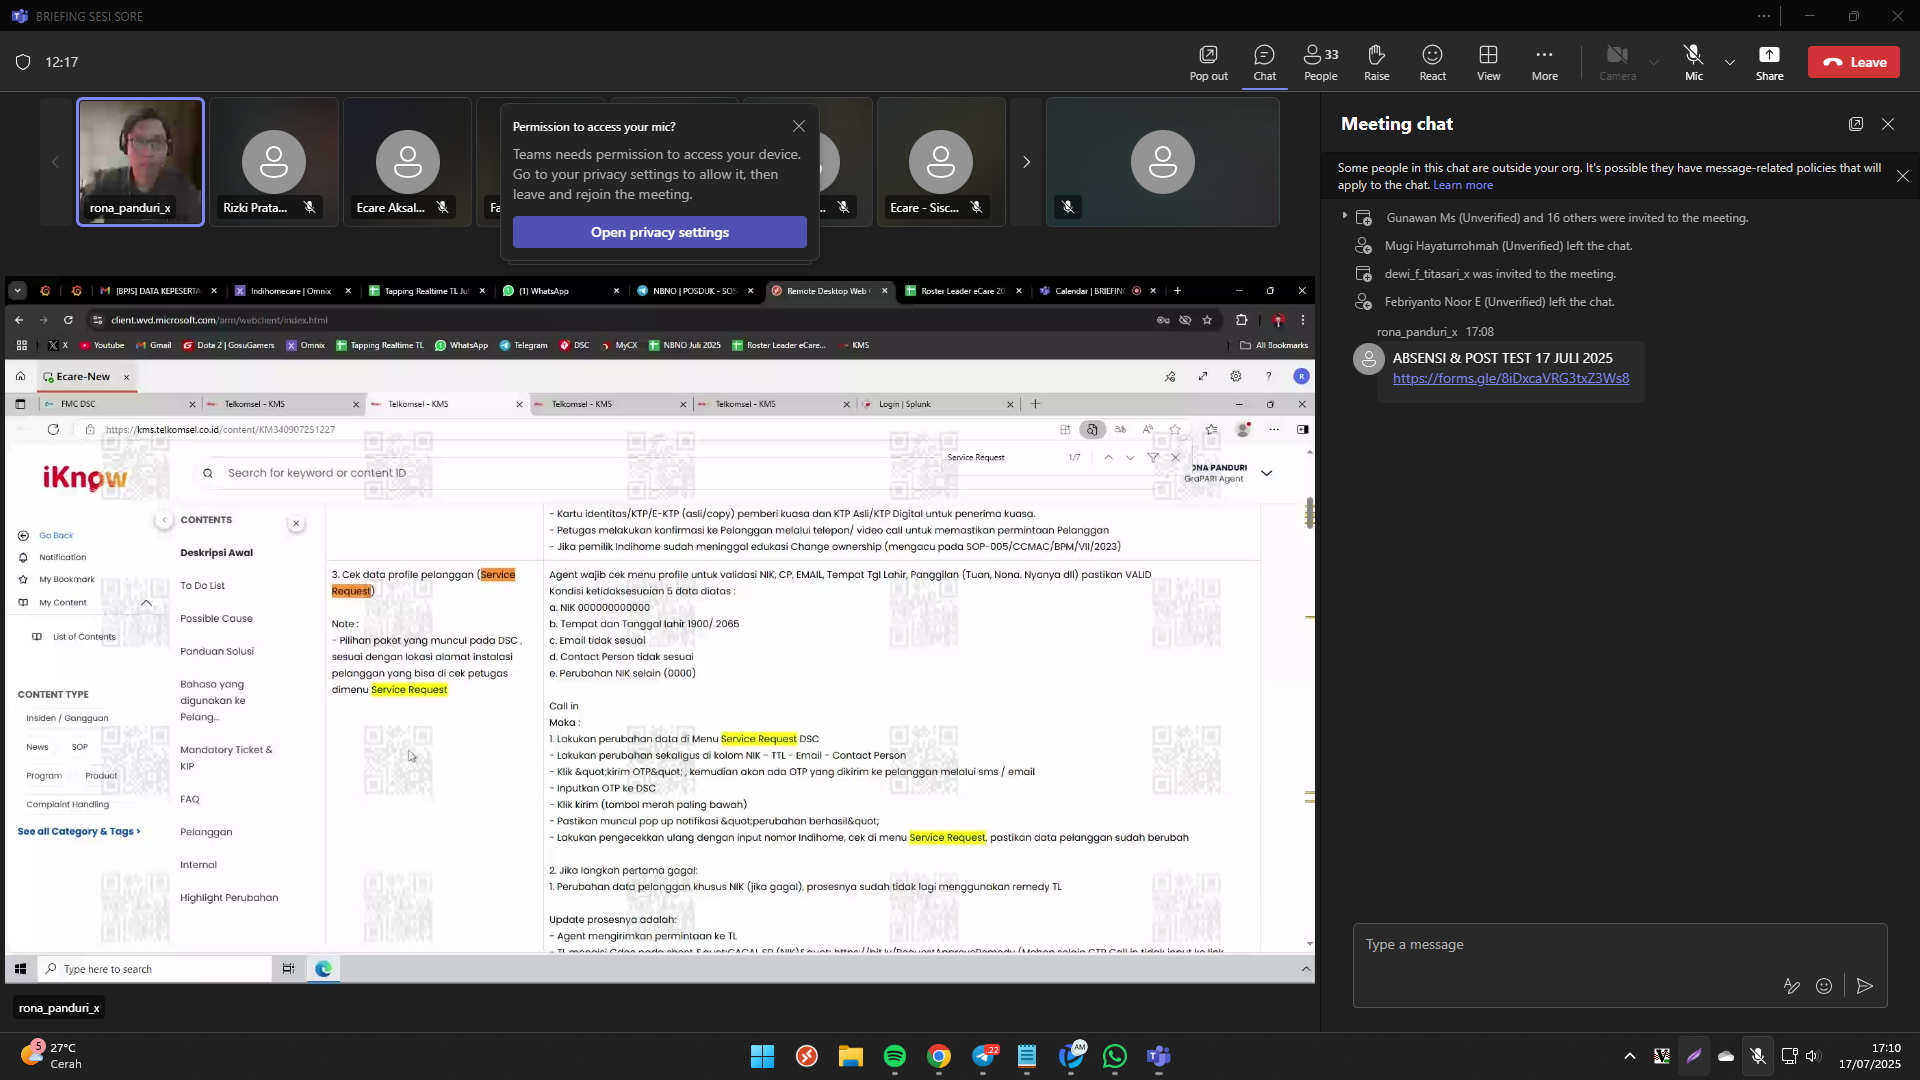Screen dimensions: 1920x1080
Task: Open the React emoji menu
Action: [1432, 62]
